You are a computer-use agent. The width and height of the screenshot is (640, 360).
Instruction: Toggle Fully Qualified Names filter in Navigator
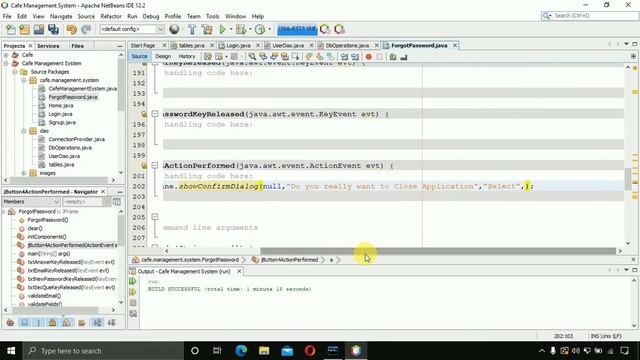(x=82, y=323)
